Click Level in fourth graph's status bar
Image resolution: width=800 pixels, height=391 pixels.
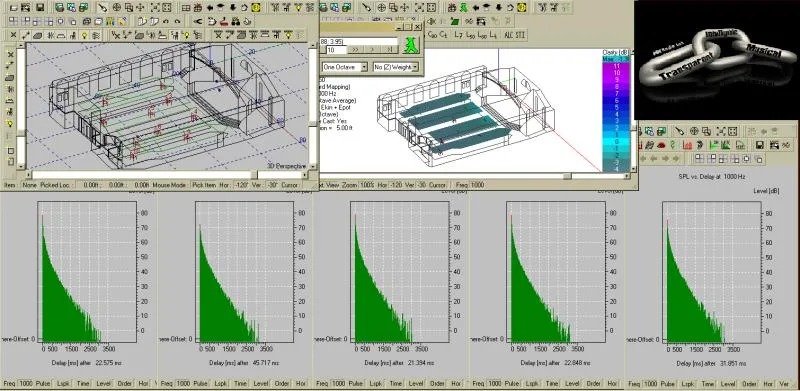[572, 383]
